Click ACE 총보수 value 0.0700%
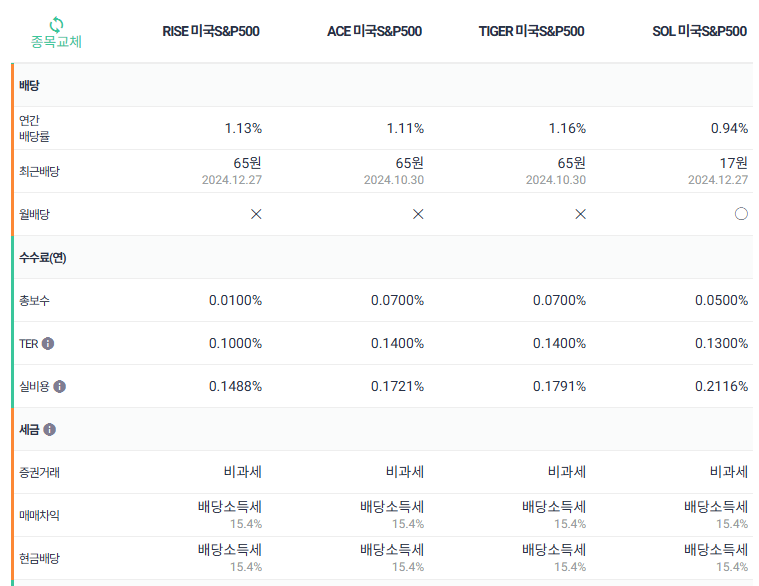The image size is (759, 586). [x=397, y=301]
